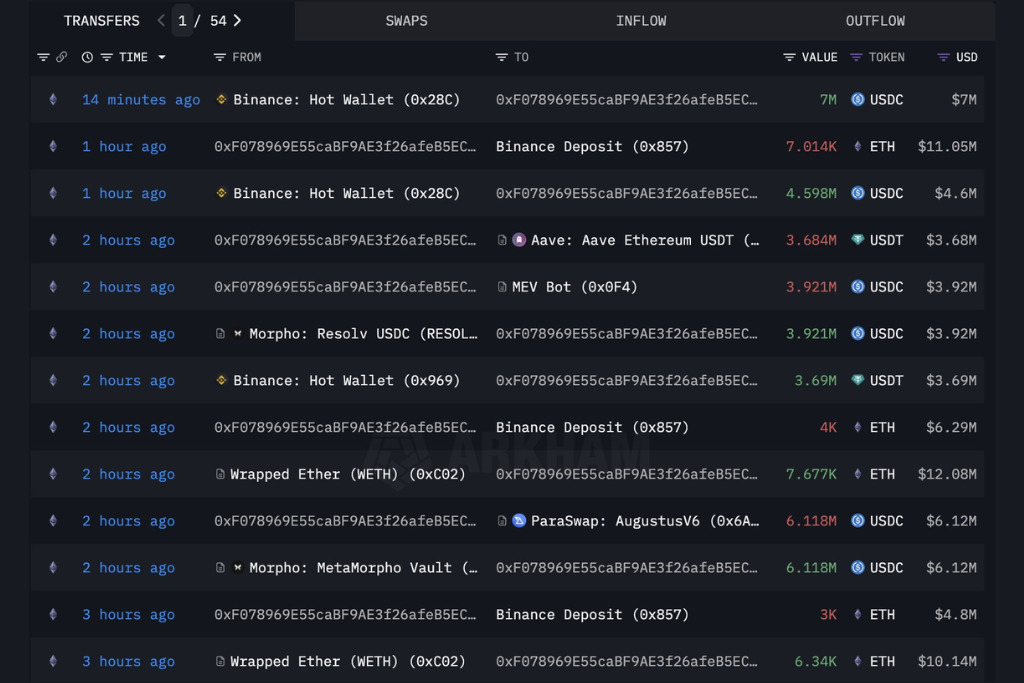
Task: Click Ethereum chain icon in 14 minutes row
Action: tap(53, 100)
